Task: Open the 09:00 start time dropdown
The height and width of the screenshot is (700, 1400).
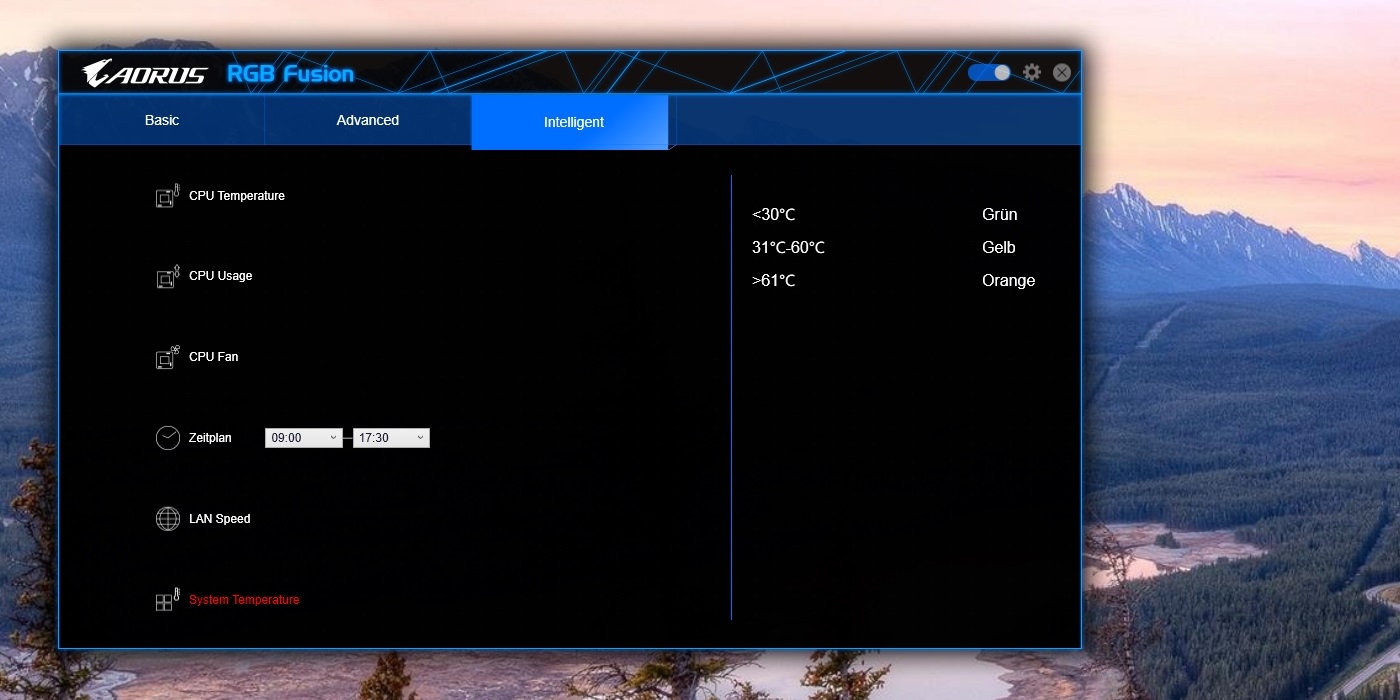Action: 304,438
